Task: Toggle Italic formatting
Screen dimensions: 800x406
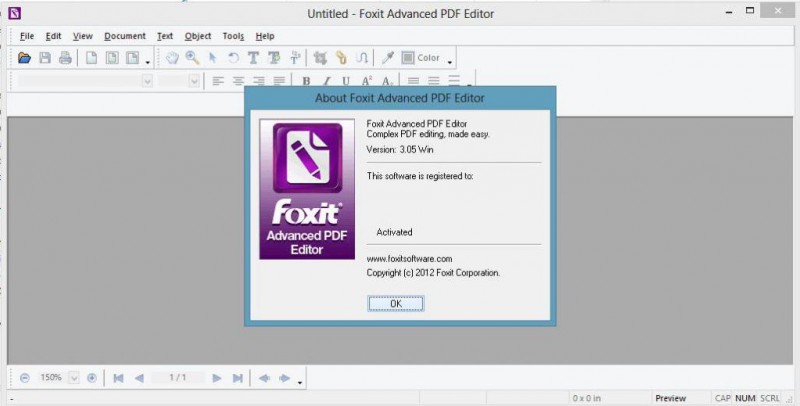Action: point(327,81)
